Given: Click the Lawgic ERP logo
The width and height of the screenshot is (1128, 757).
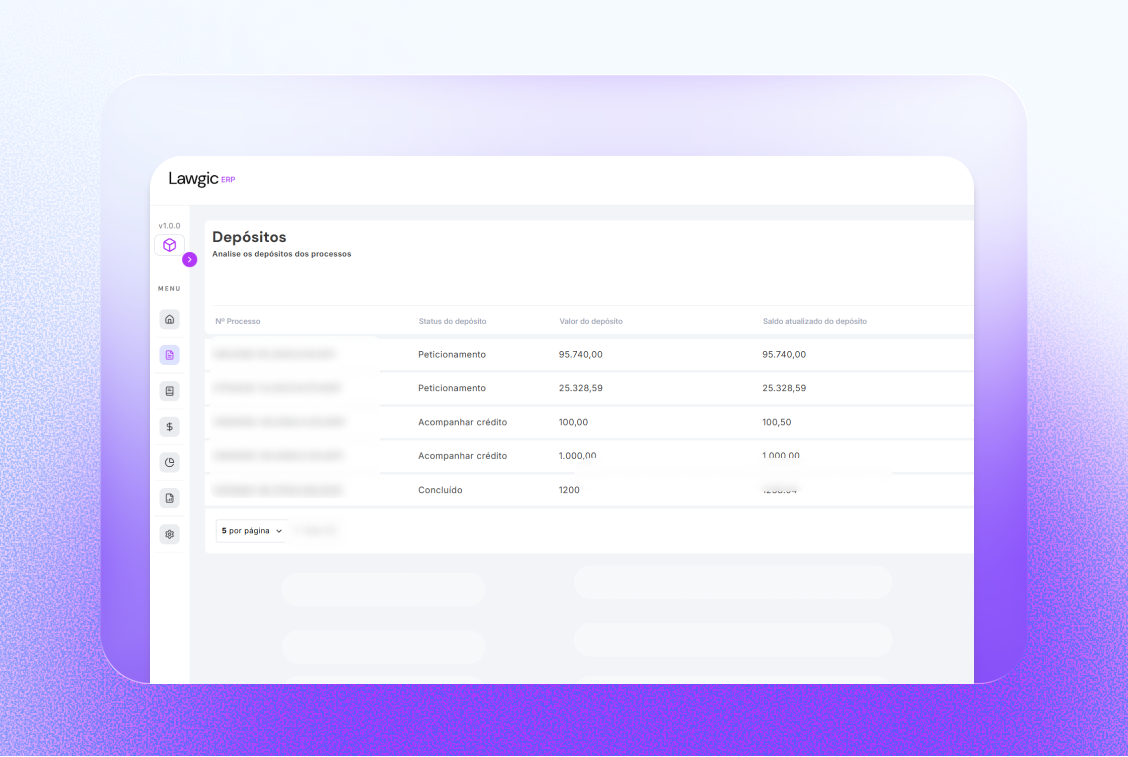Looking at the screenshot, I should click(201, 178).
